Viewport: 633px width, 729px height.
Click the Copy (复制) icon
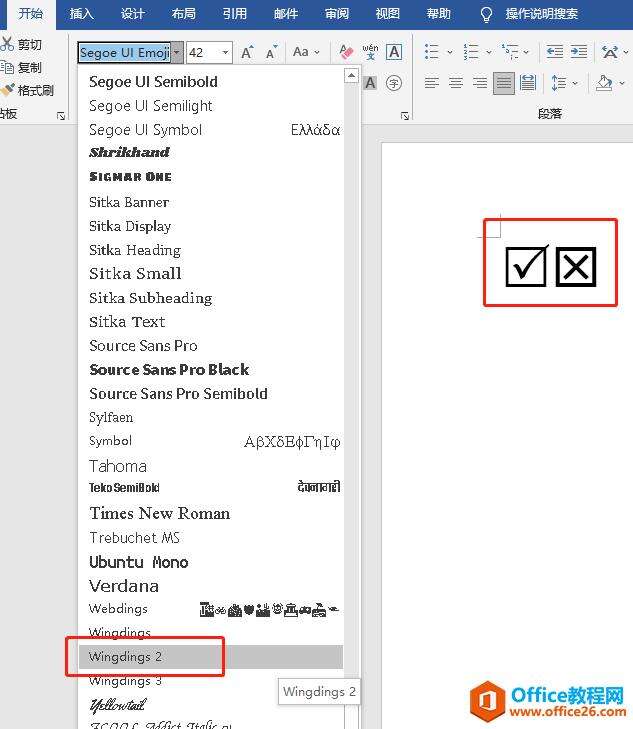point(7,67)
